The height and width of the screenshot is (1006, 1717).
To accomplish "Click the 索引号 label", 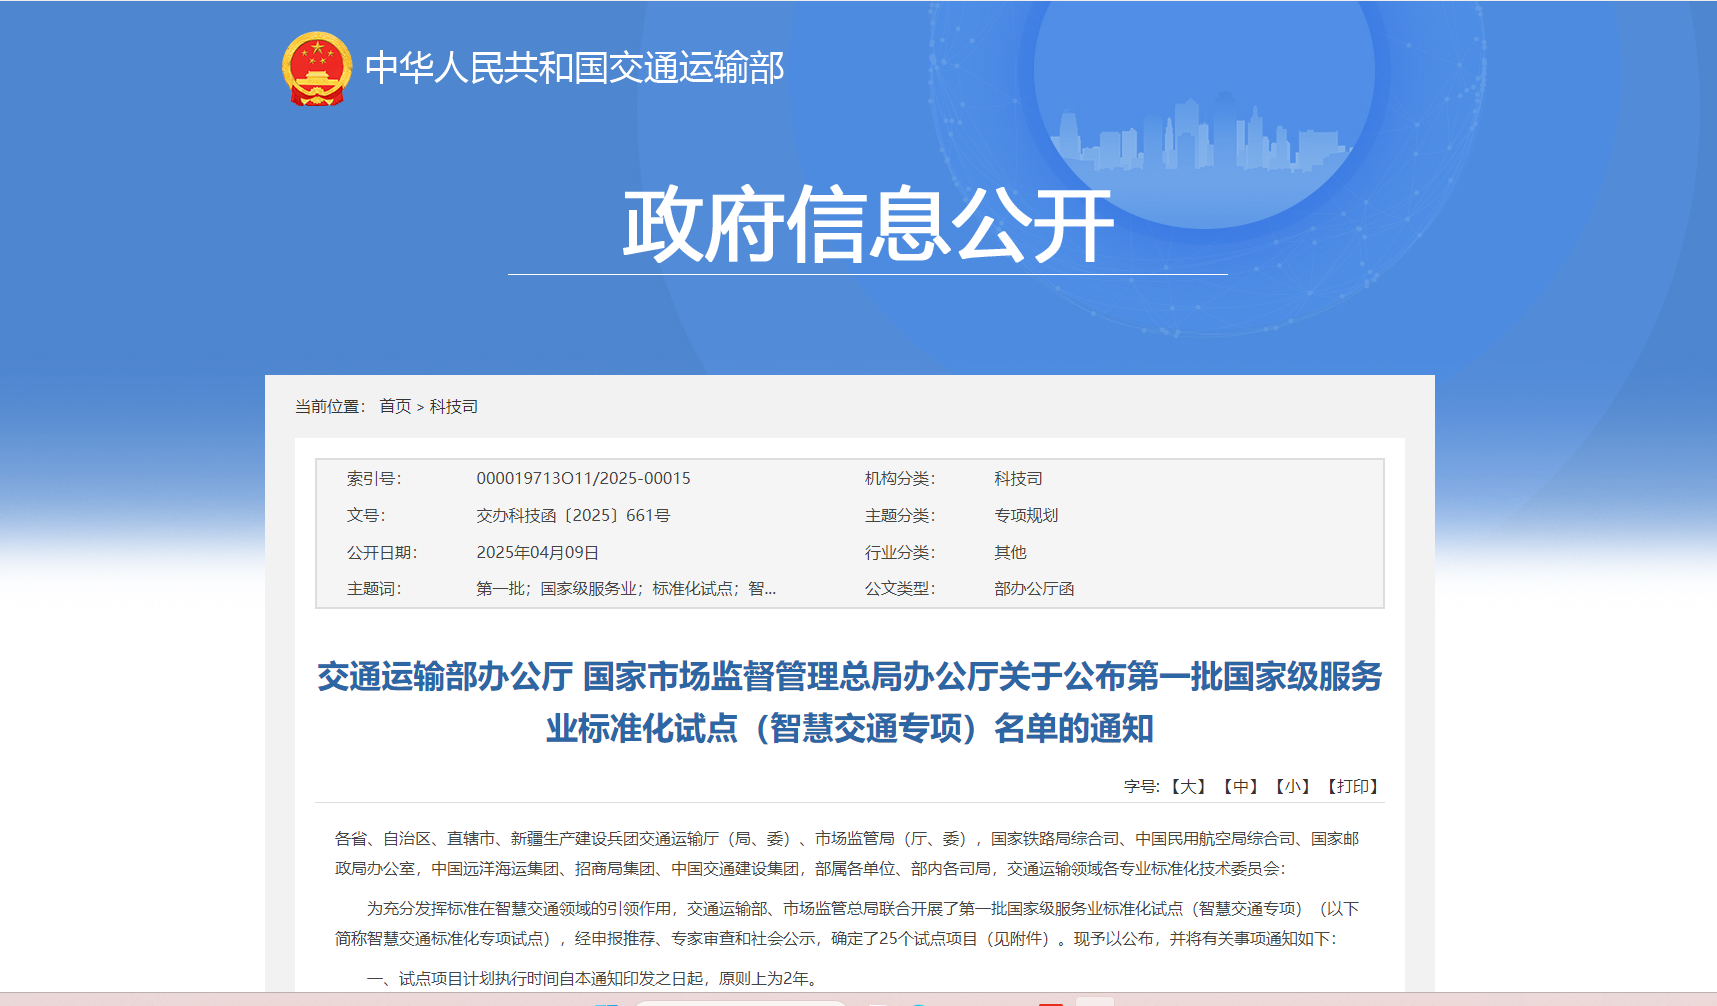I will click(374, 478).
